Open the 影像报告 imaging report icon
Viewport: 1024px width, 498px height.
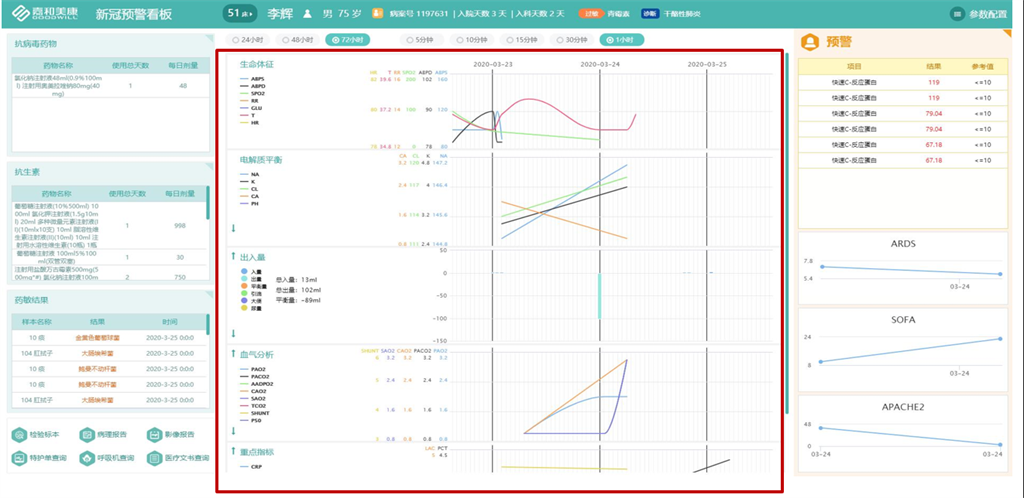tap(154, 435)
